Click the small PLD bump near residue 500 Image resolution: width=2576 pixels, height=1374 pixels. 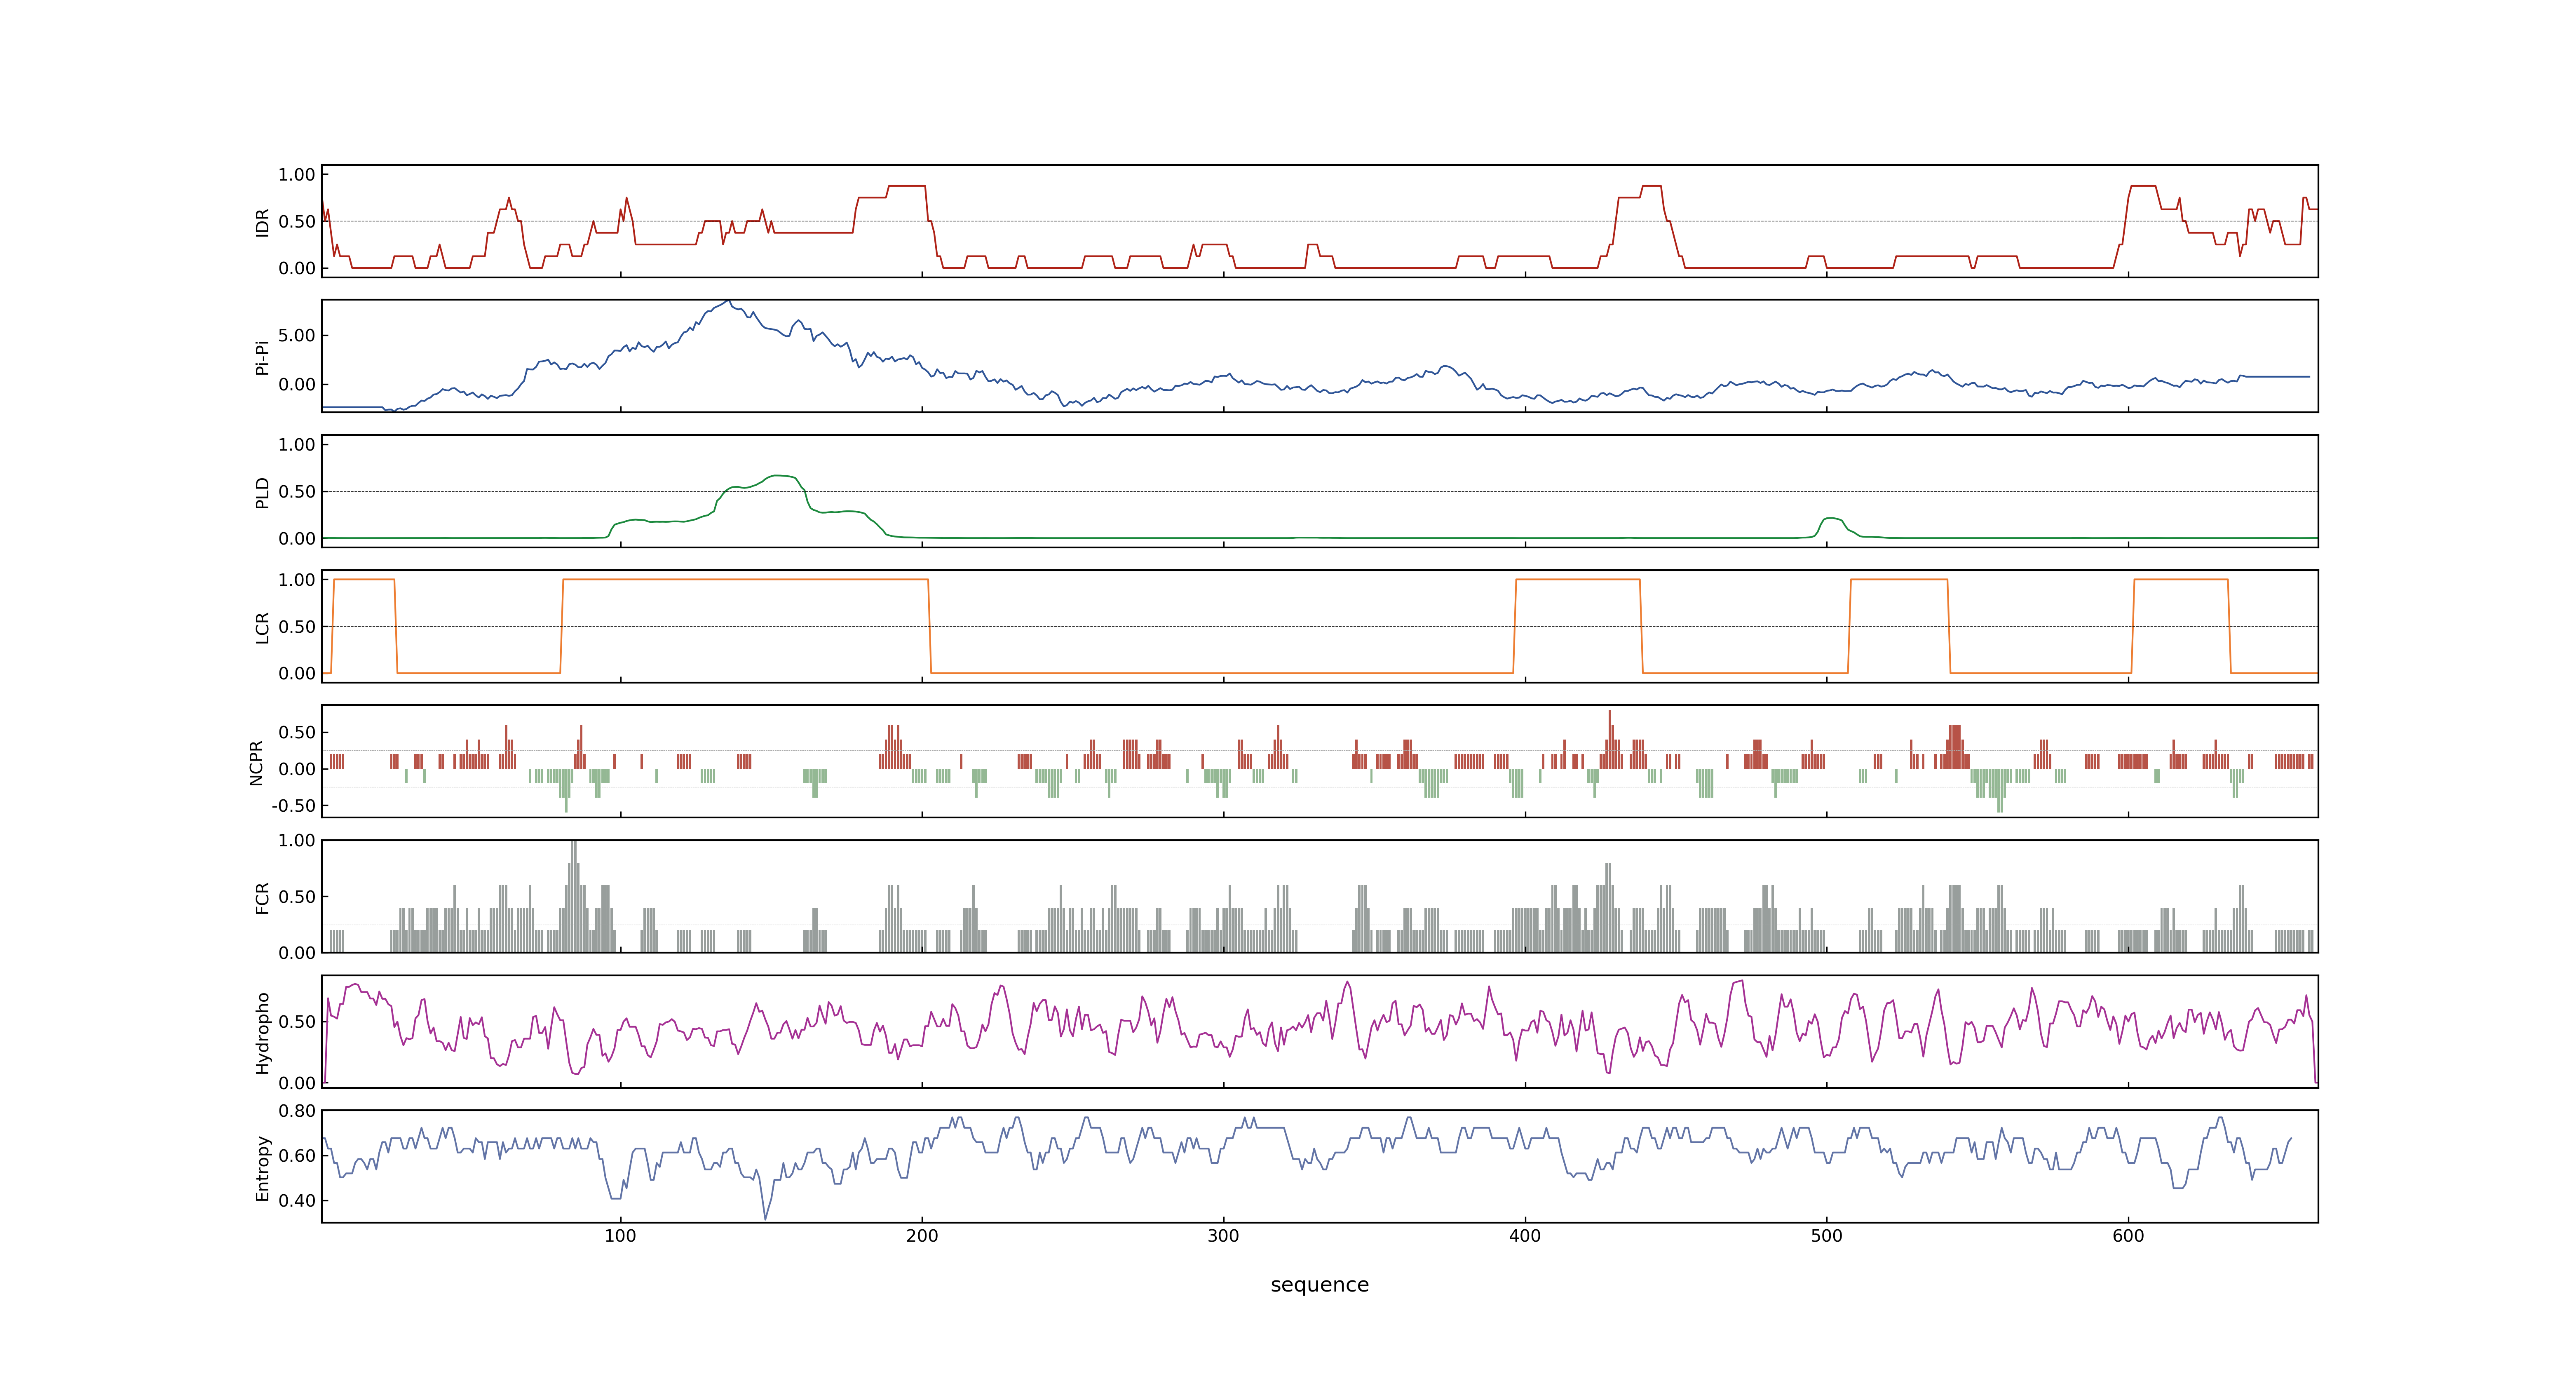1831,519
